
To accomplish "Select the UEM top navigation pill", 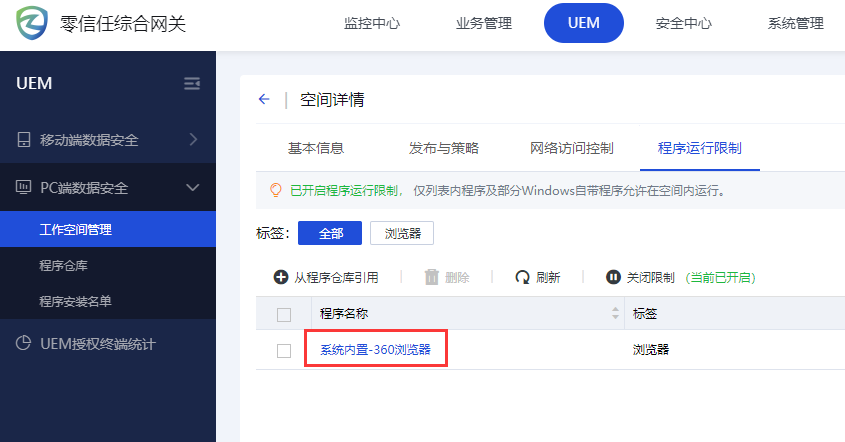I will click(x=584, y=23).
